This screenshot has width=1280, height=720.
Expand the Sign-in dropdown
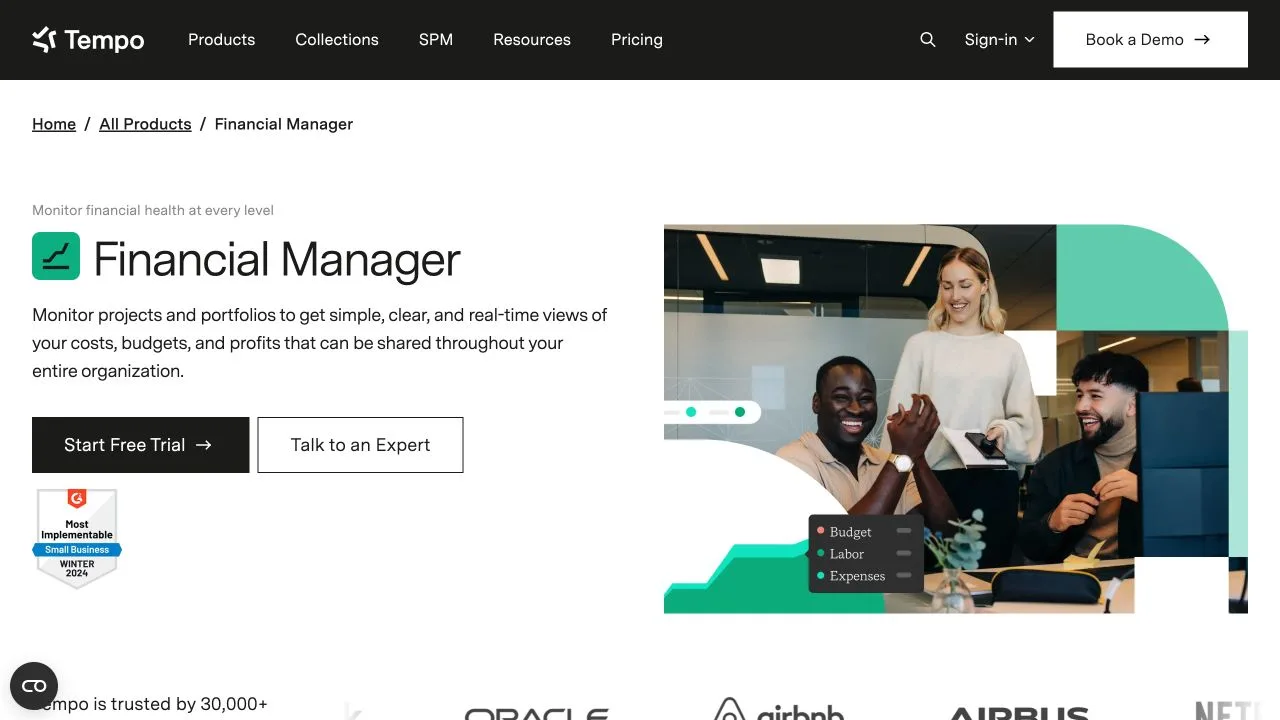coord(999,40)
